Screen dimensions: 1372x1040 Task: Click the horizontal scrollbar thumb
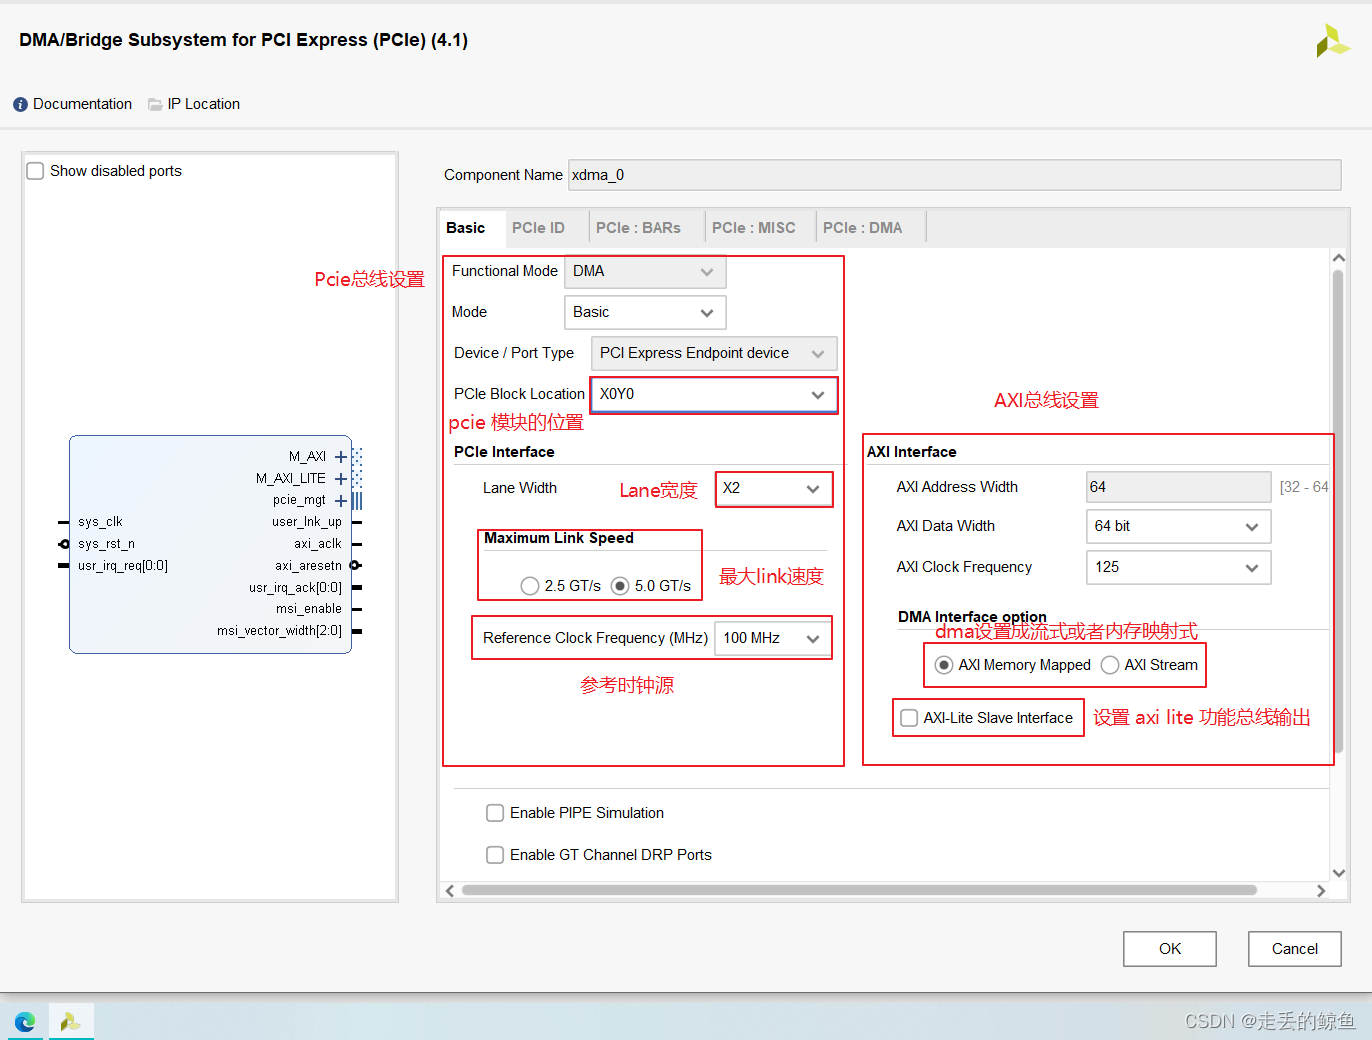coord(859,890)
